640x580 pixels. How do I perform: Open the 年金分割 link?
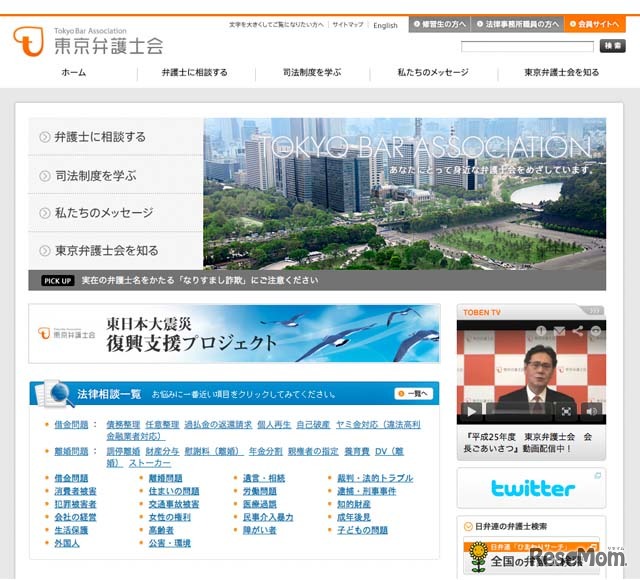coord(266,451)
